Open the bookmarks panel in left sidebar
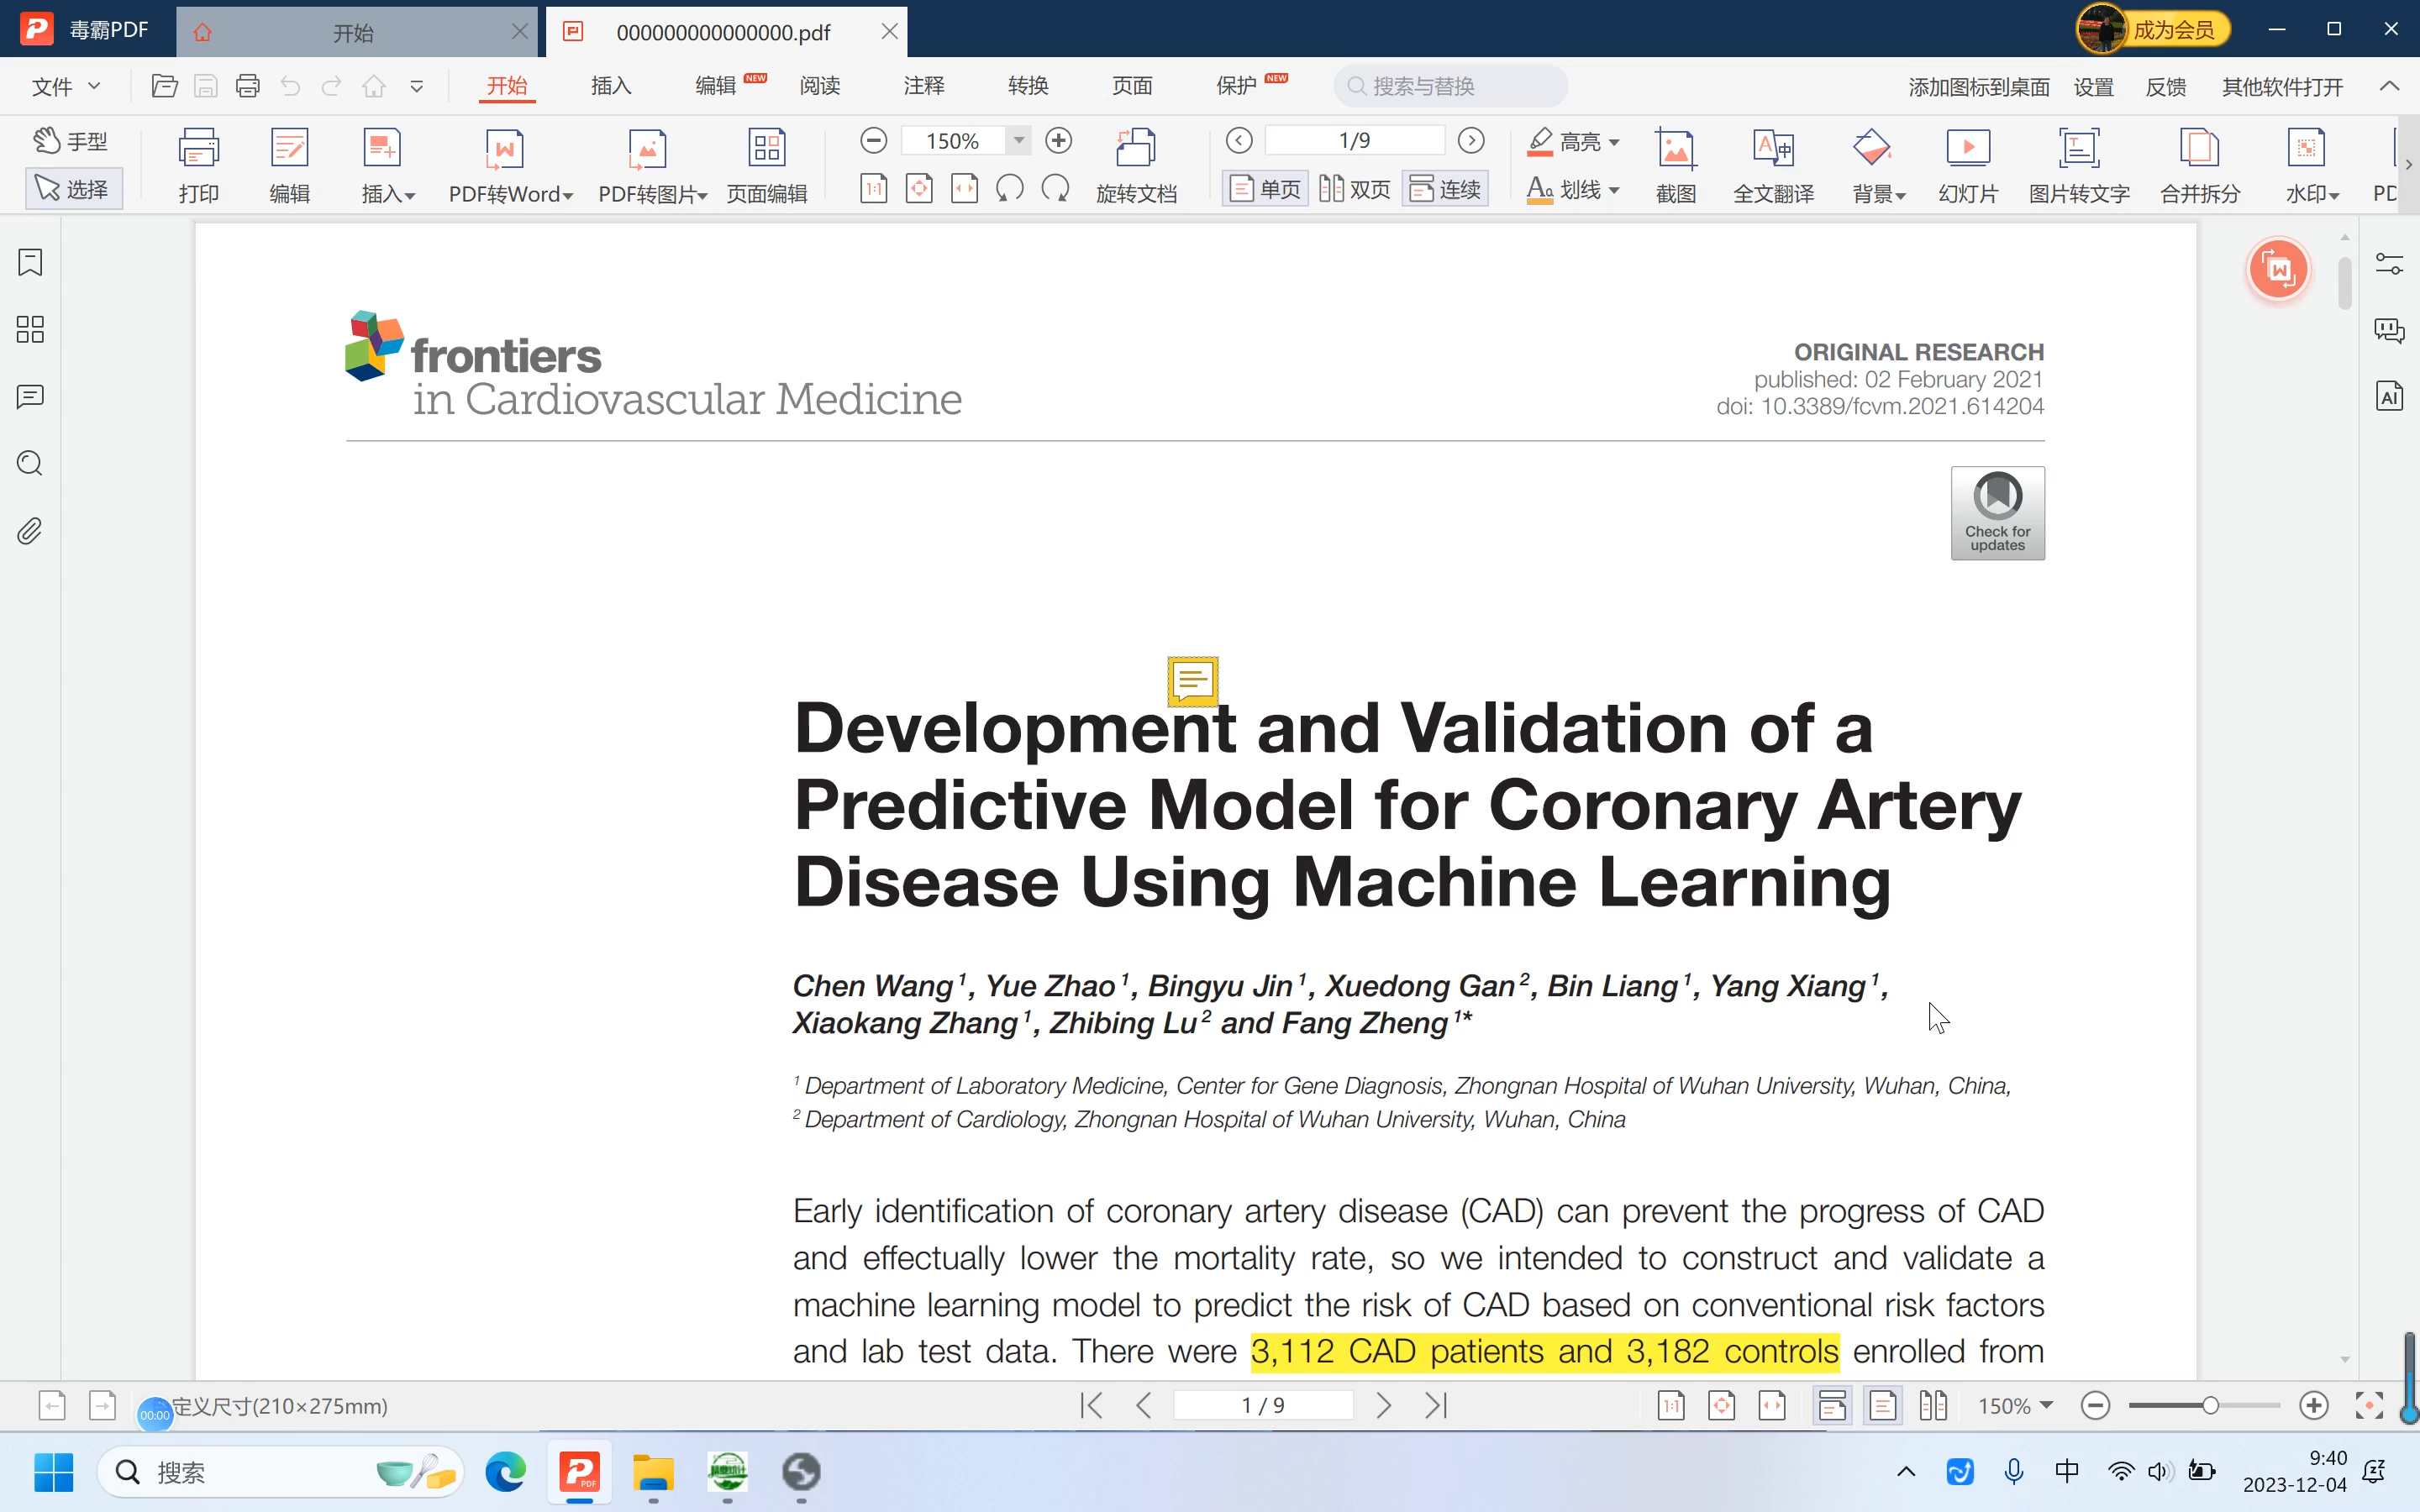Viewport: 2420px width, 1512px height. click(x=30, y=263)
